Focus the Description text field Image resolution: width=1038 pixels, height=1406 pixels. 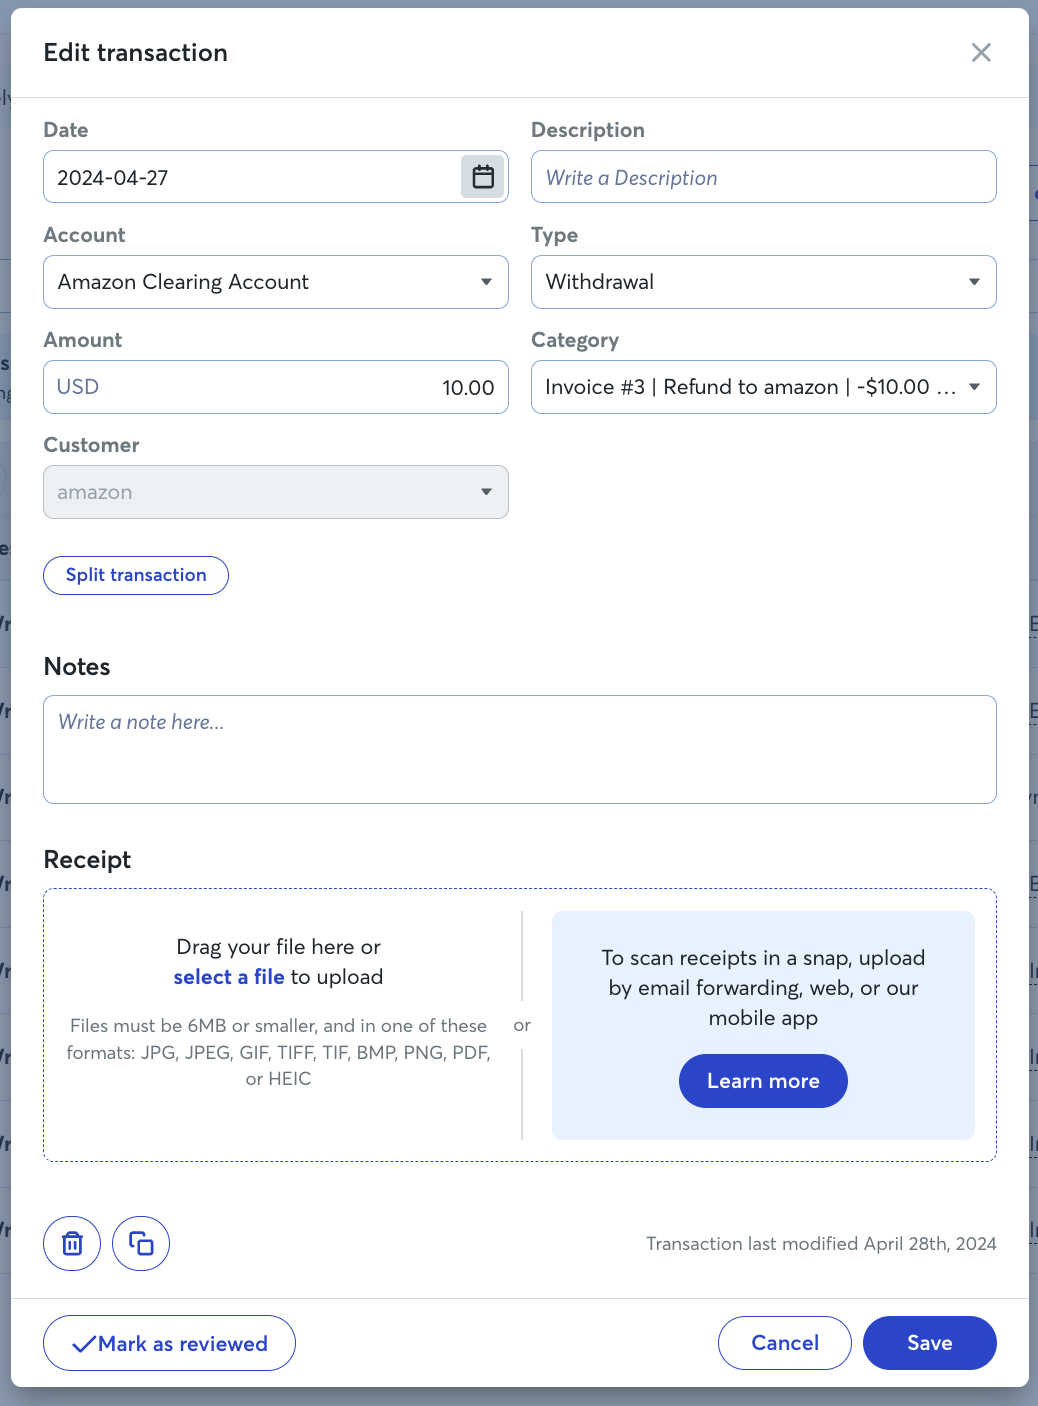[764, 177]
